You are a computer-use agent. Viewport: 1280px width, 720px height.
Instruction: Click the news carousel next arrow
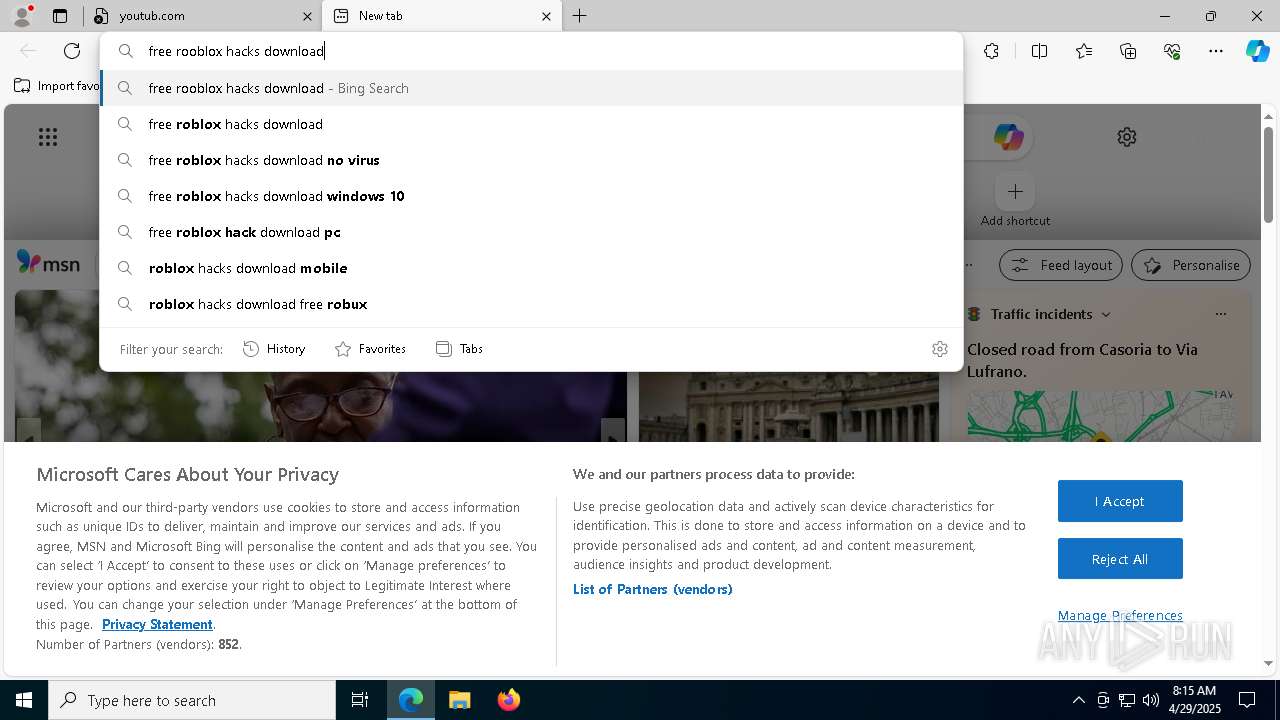coord(612,432)
